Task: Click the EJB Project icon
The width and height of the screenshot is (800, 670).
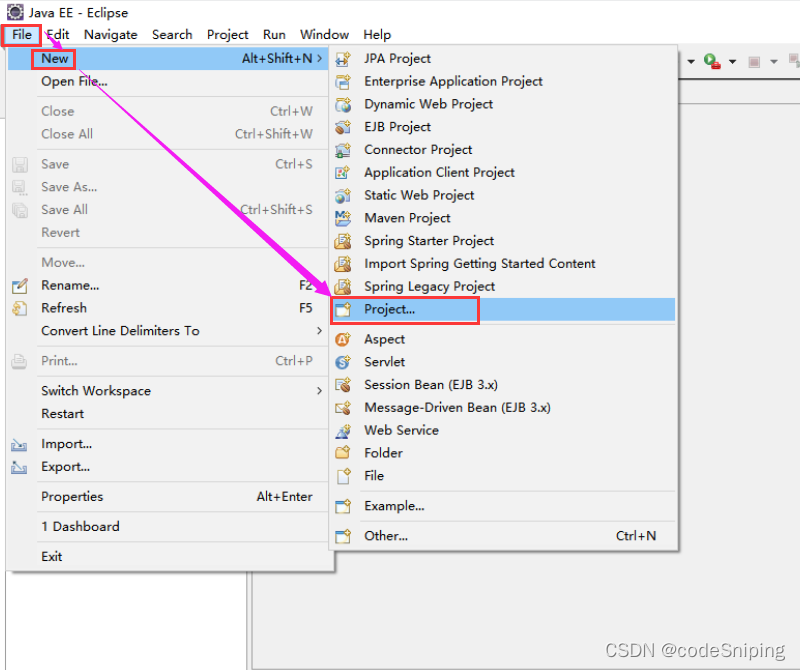Action: point(343,127)
